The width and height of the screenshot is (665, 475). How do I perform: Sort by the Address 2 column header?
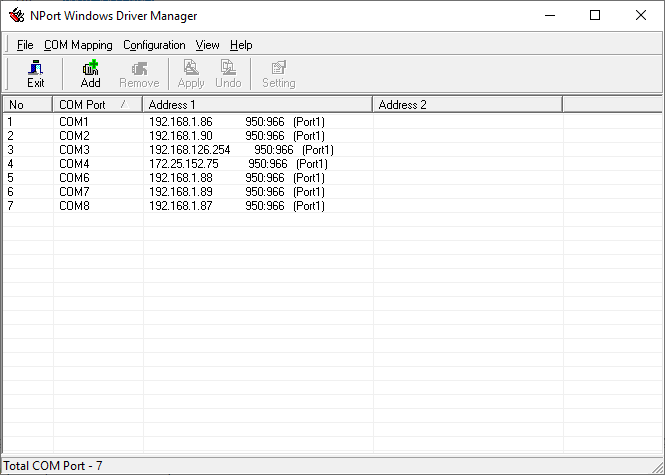[468, 105]
